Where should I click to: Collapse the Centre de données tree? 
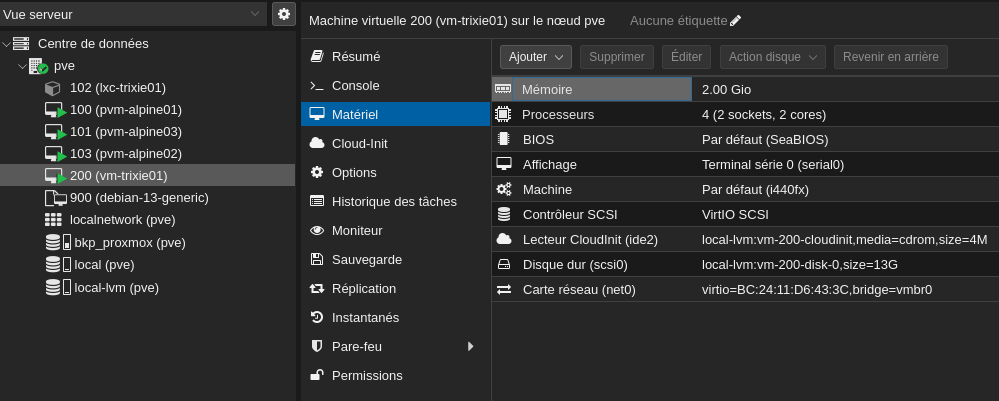(6, 44)
